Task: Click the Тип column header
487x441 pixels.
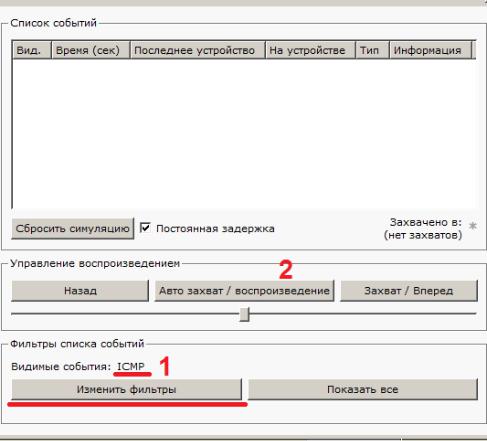Action: tap(372, 50)
